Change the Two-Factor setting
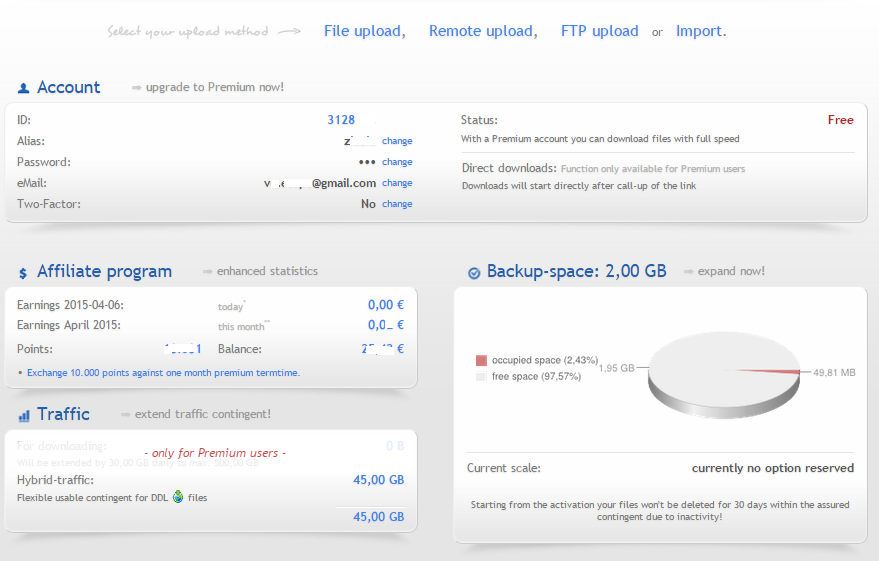The height and width of the screenshot is (561, 879). 397,204
